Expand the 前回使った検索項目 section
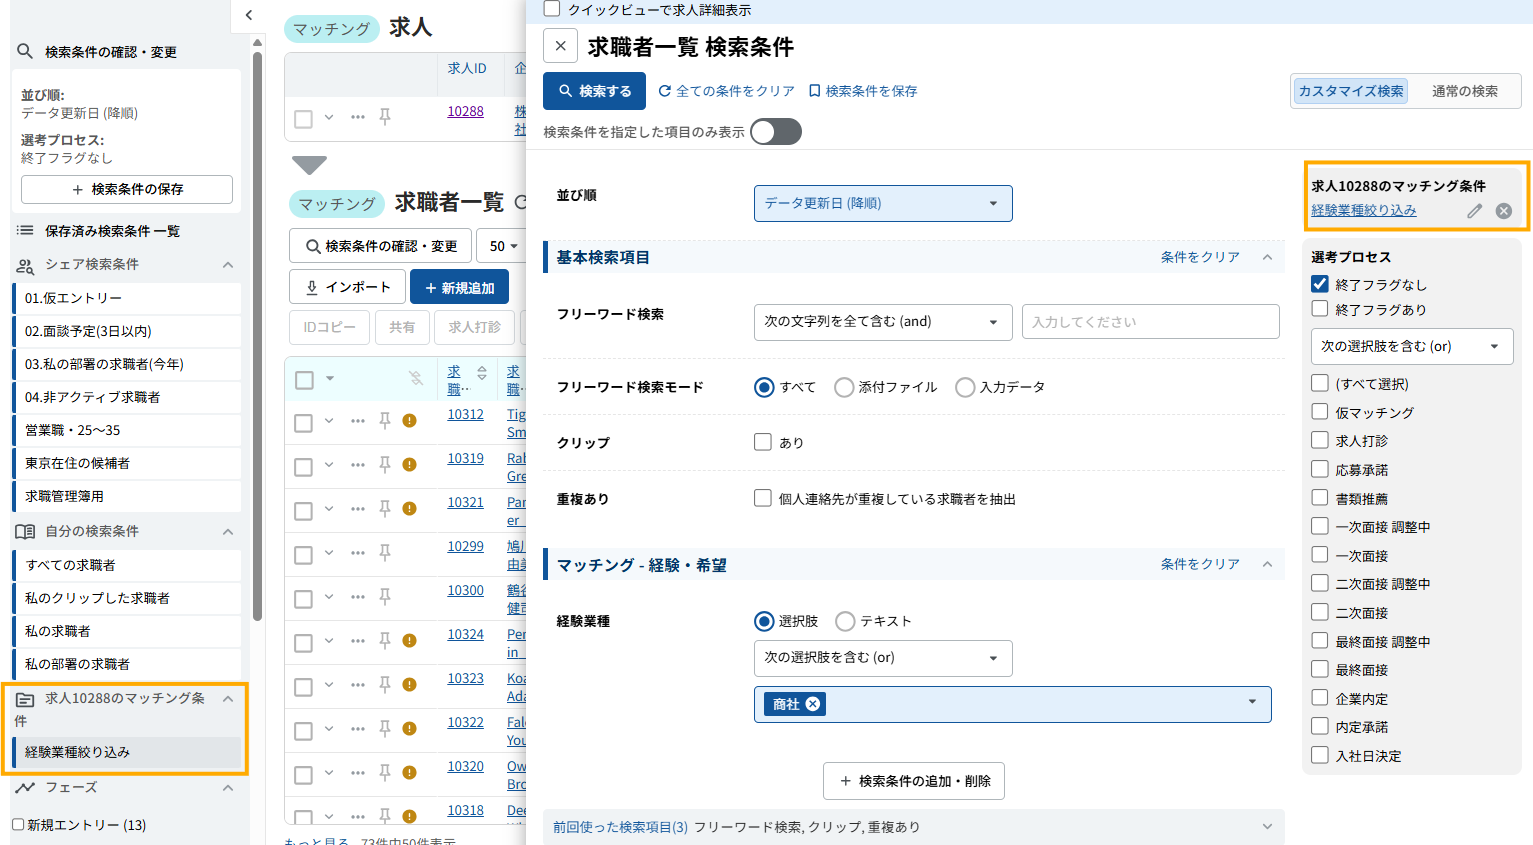Screen dimensions: 1533x845 point(1267,827)
